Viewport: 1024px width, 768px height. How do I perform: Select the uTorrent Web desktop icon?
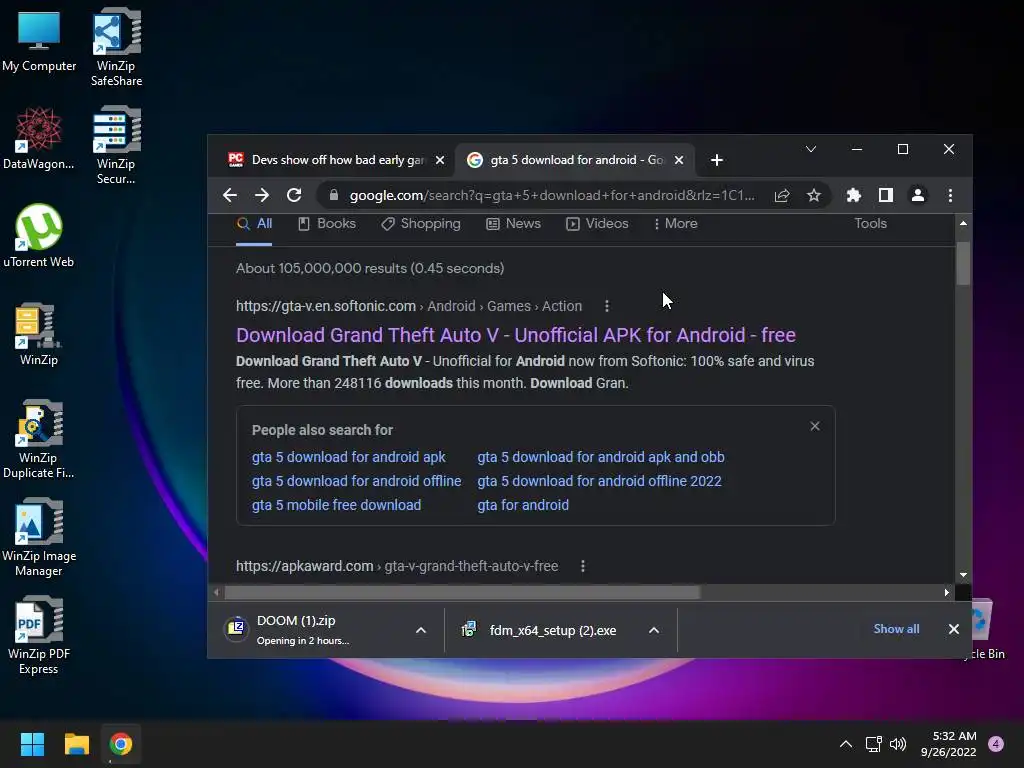click(39, 236)
